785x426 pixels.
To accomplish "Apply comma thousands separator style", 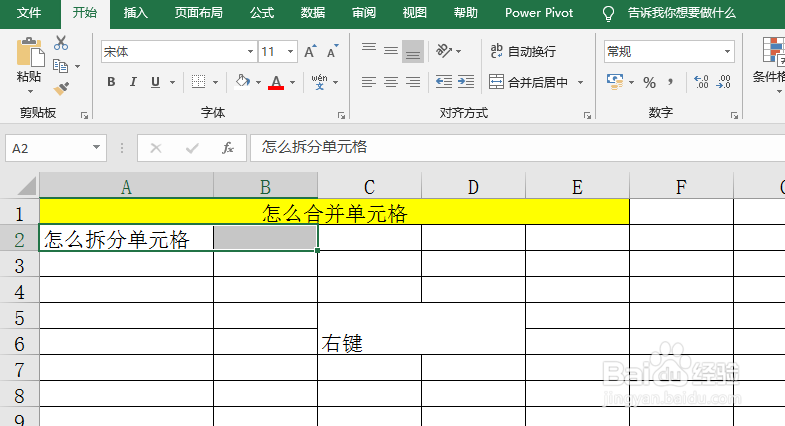I will coord(671,82).
